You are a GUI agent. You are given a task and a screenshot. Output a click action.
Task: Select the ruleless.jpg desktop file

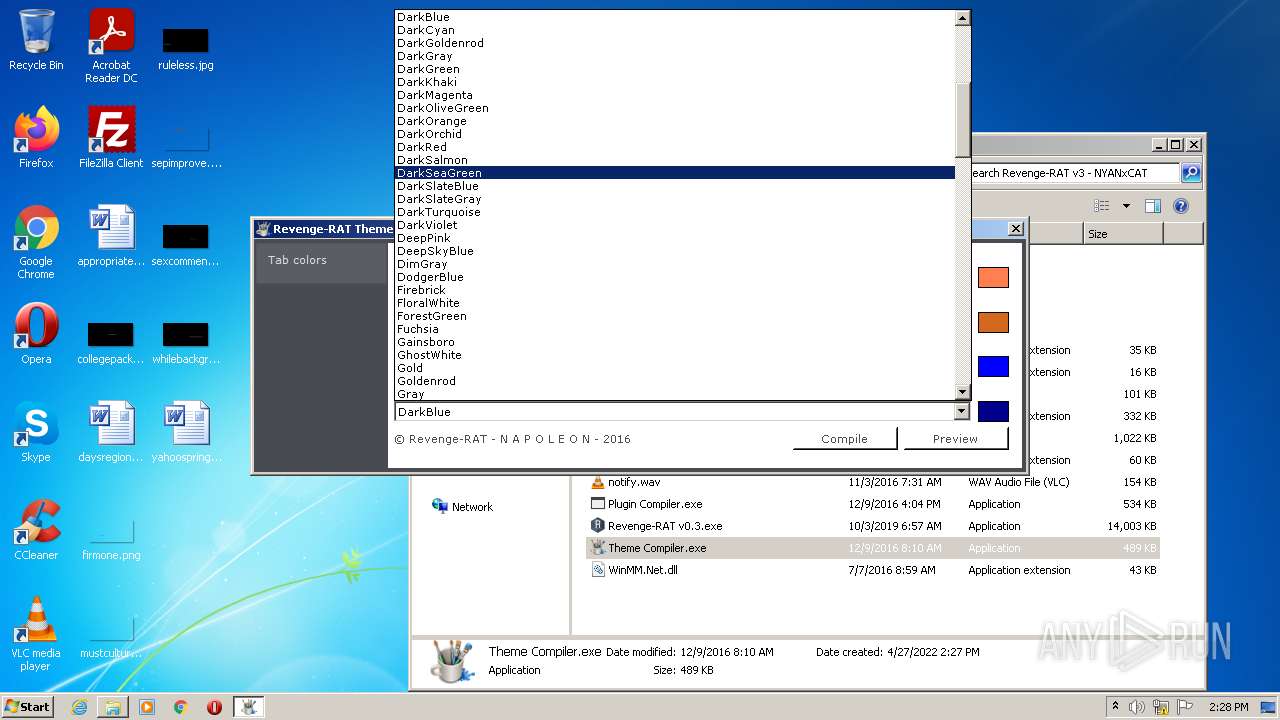186,46
